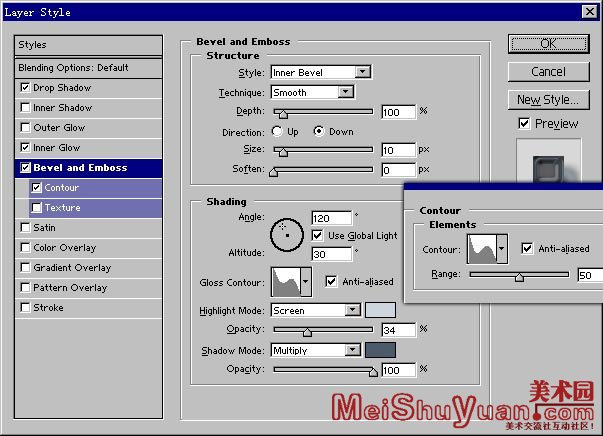This screenshot has width=603, height=436.
Task: Select the Inner Glow list label
Action: (57, 148)
